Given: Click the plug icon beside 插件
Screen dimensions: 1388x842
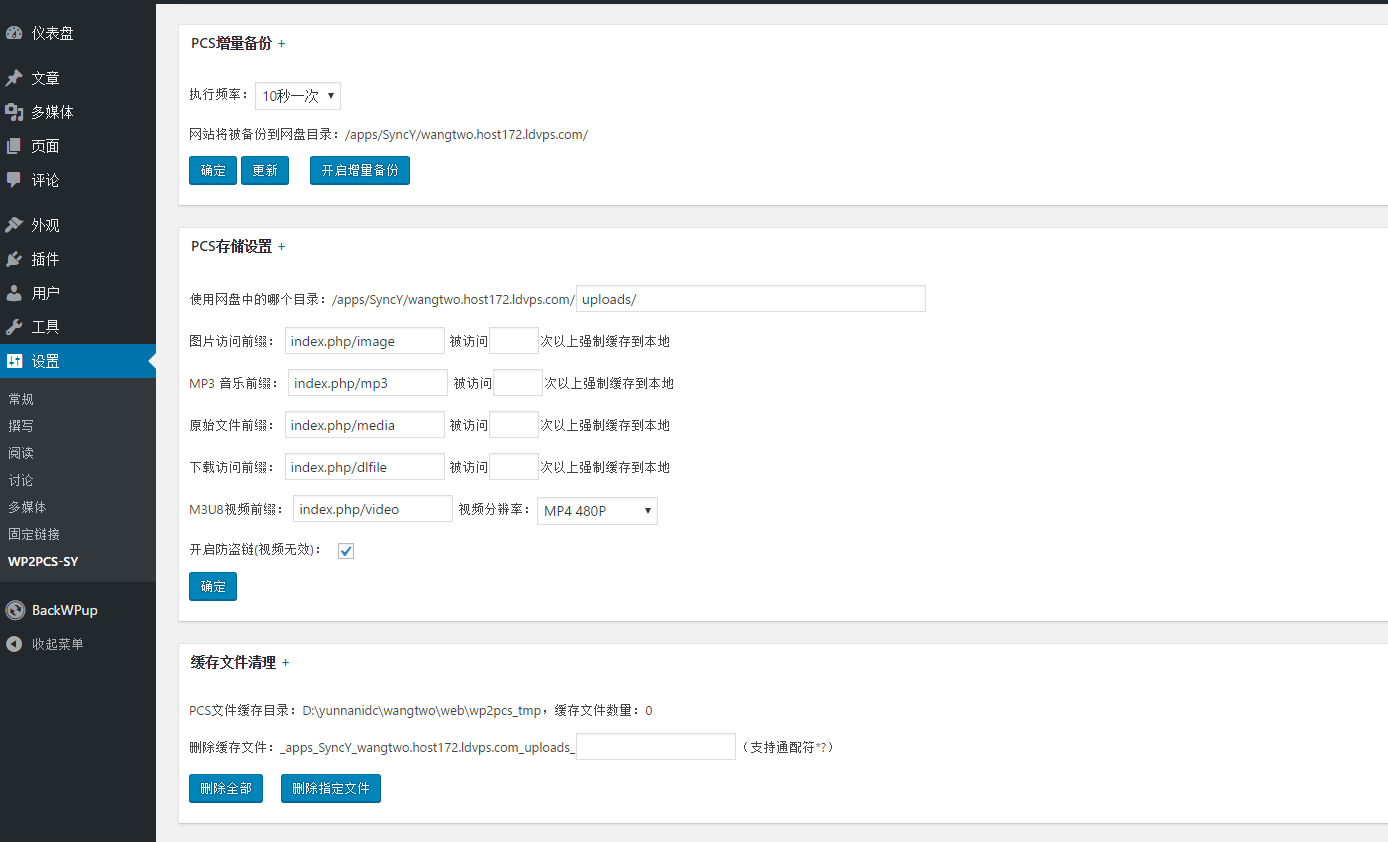Looking at the screenshot, I should click(x=14, y=259).
